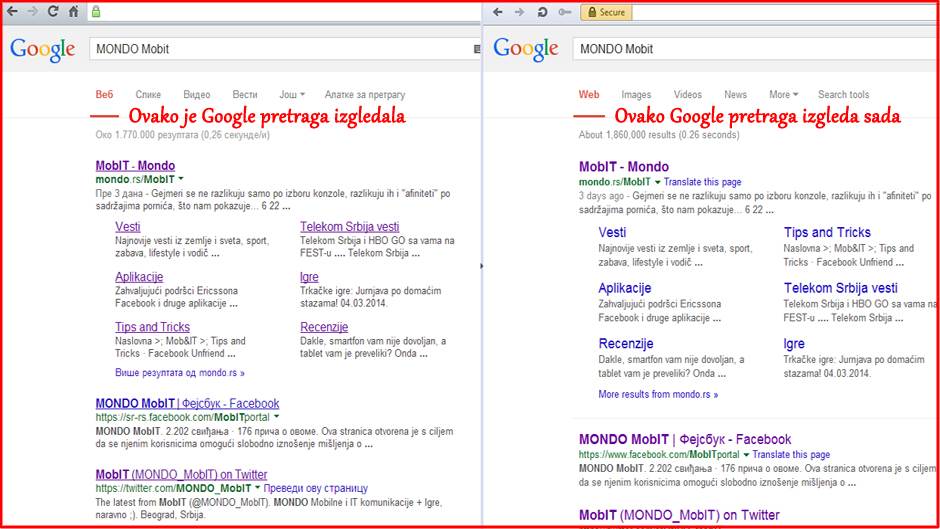
Task: Open underlined Tips and Tricks sitelink in left window
Action: (x=152, y=327)
